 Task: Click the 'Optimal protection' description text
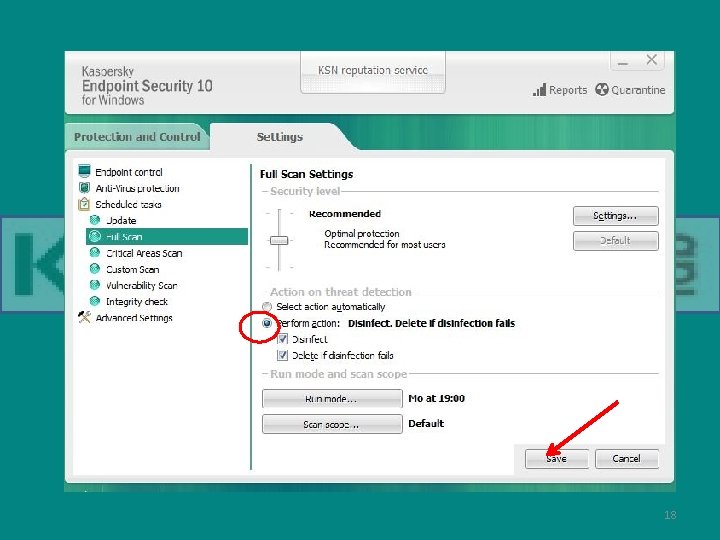click(362, 233)
